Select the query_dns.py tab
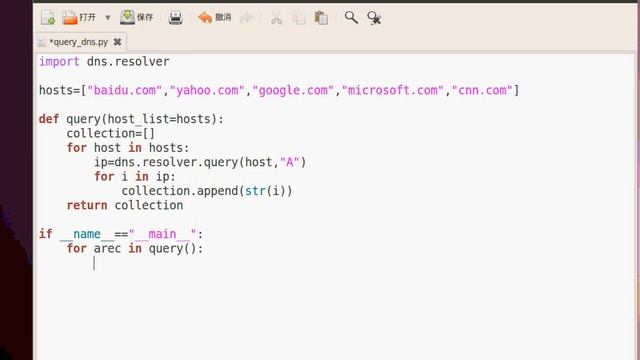This screenshot has width=640, height=360. pos(78,42)
